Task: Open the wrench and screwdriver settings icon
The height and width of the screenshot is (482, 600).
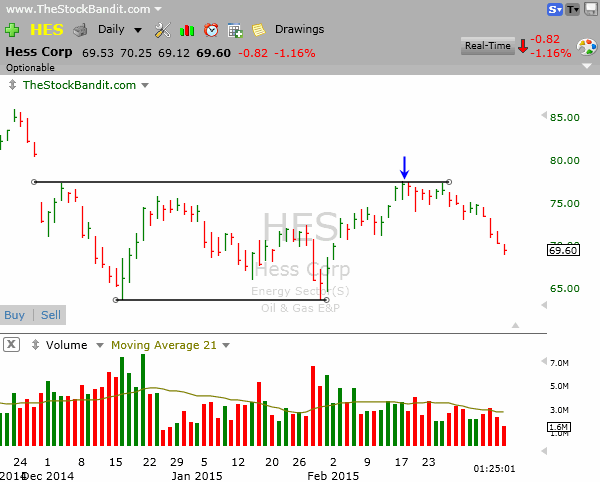Action: pos(163,30)
